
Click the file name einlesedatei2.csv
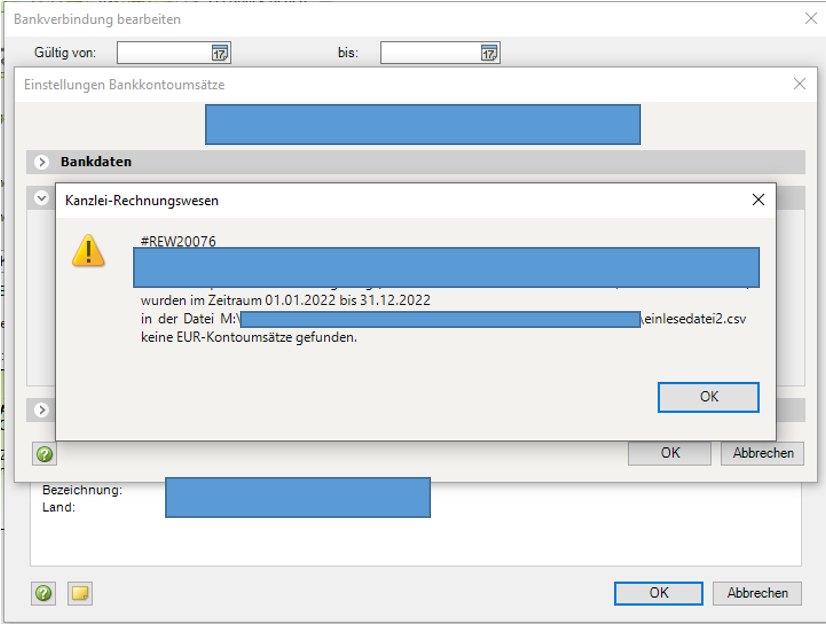[695, 319]
